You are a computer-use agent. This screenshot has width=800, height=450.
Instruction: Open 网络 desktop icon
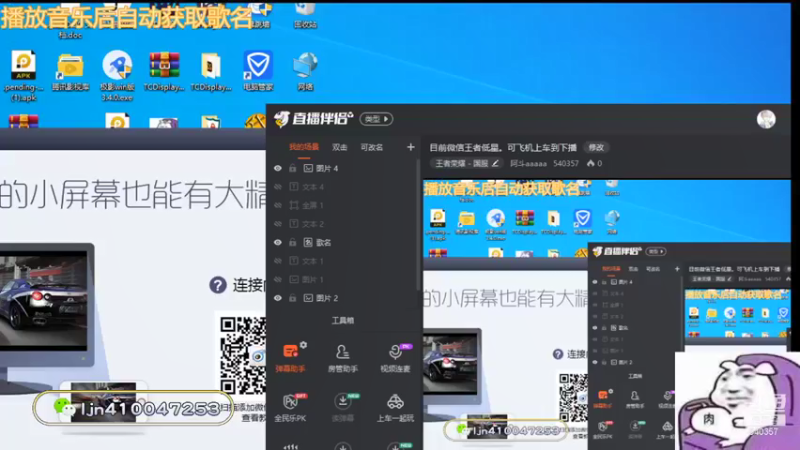305,71
